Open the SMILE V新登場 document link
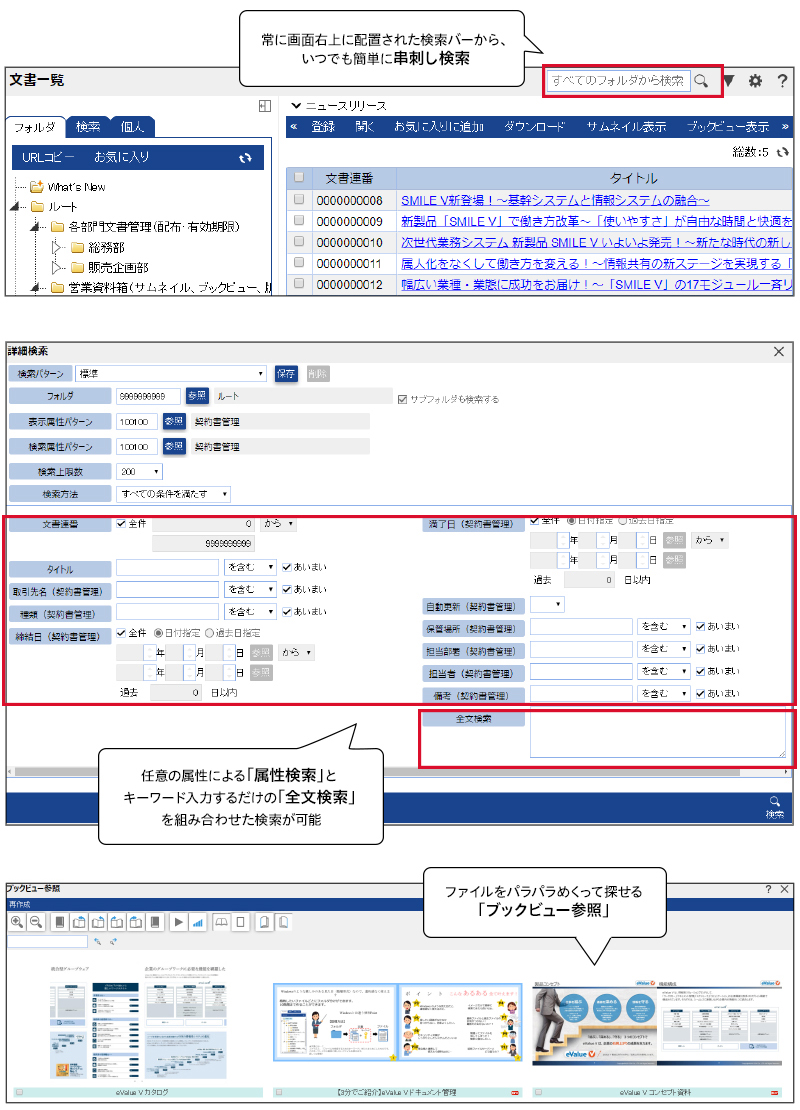 (554, 200)
